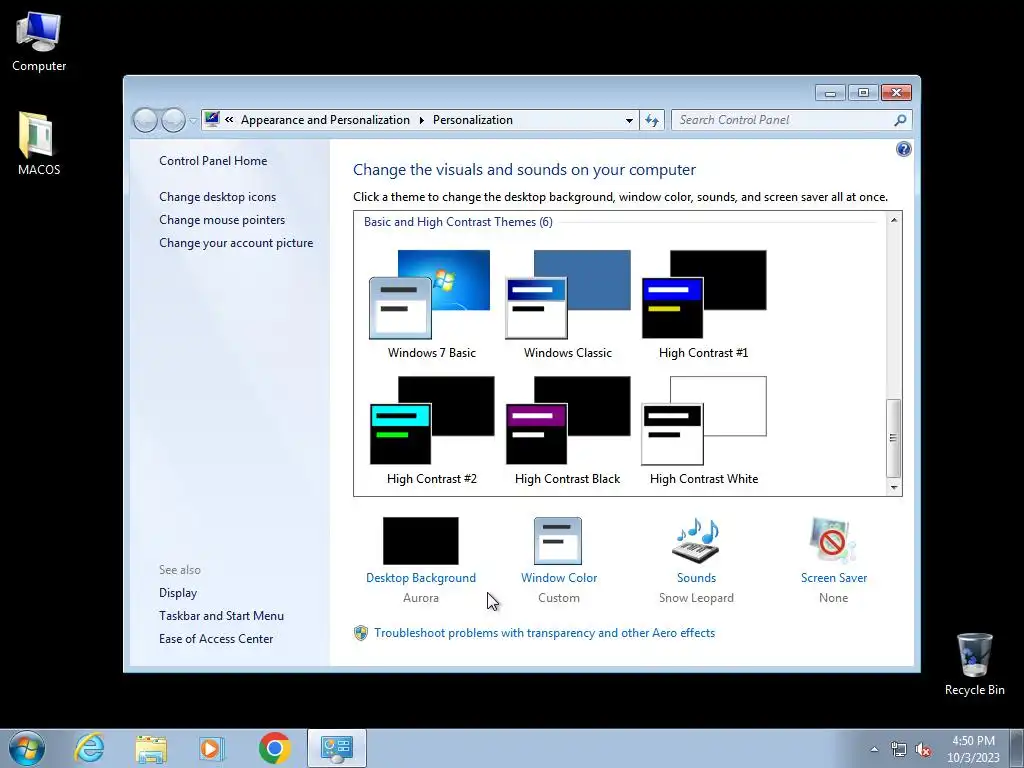Screen dimensions: 1024x768
Task: Click the network tray icon
Action: click(899, 749)
